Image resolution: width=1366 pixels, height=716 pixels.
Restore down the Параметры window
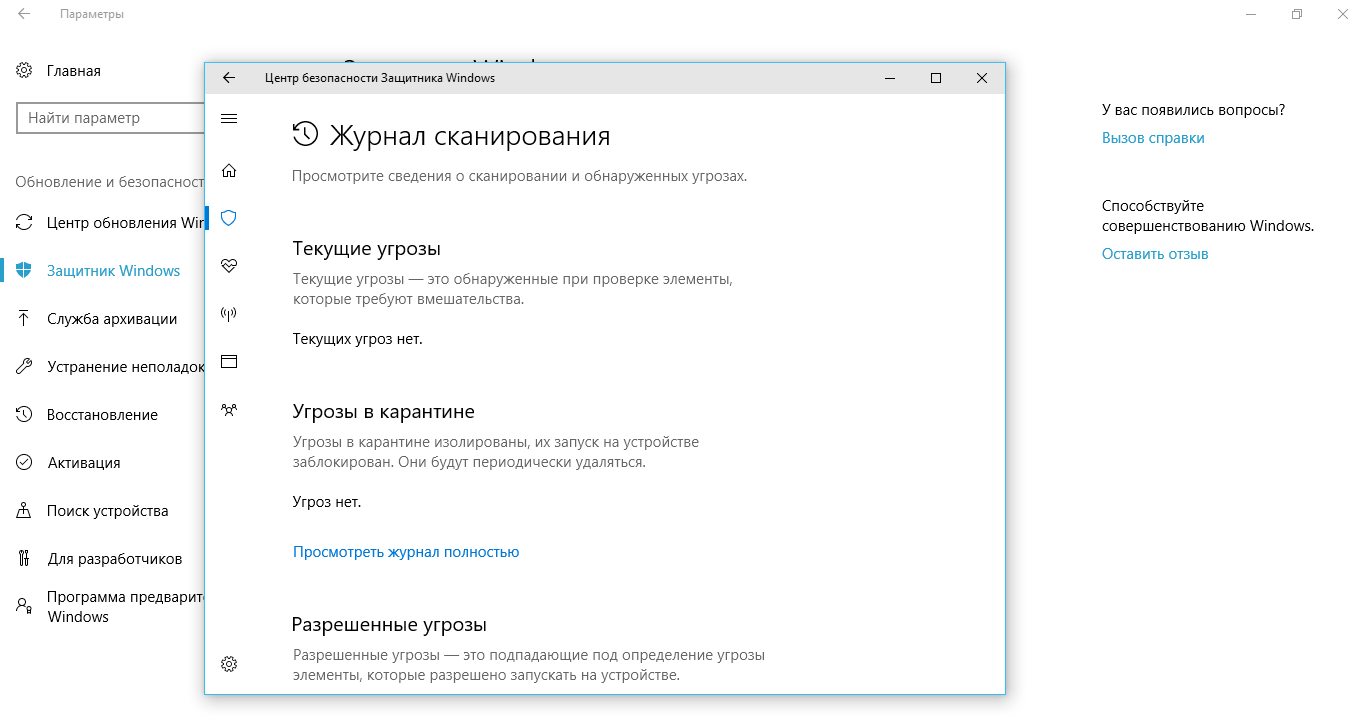pyautogui.click(x=1297, y=14)
